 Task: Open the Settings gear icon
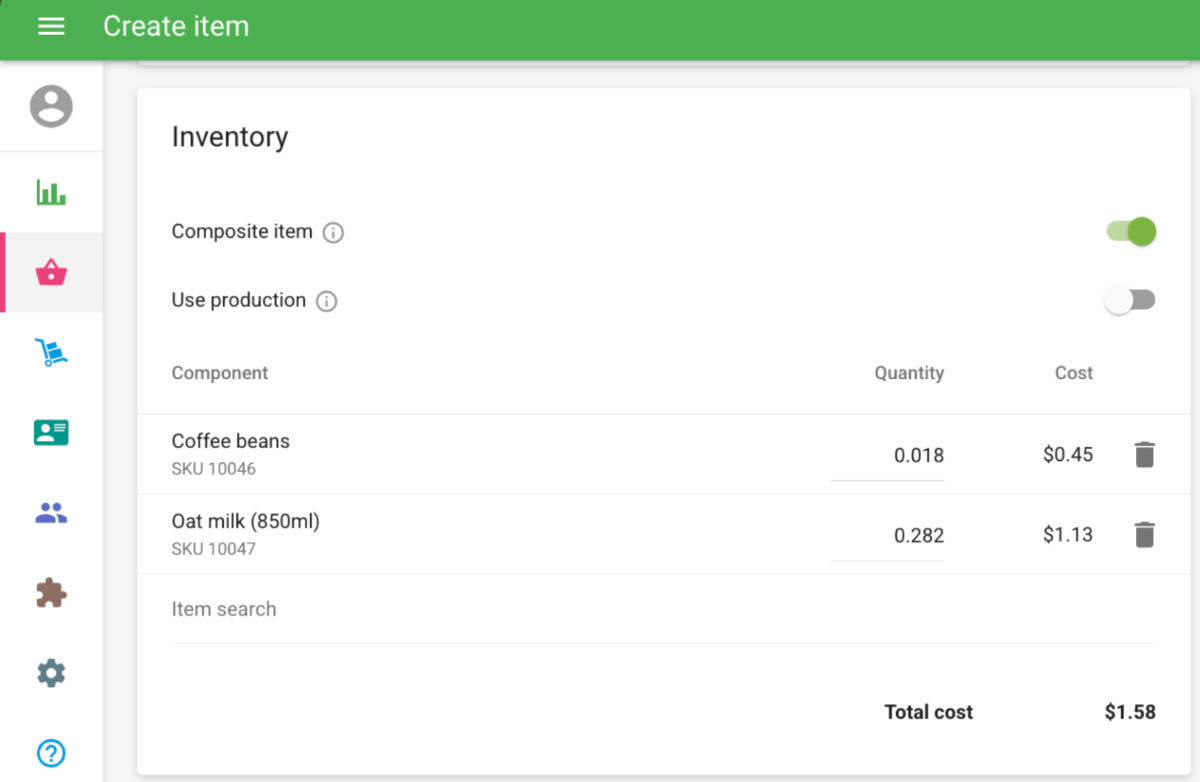pos(51,673)
